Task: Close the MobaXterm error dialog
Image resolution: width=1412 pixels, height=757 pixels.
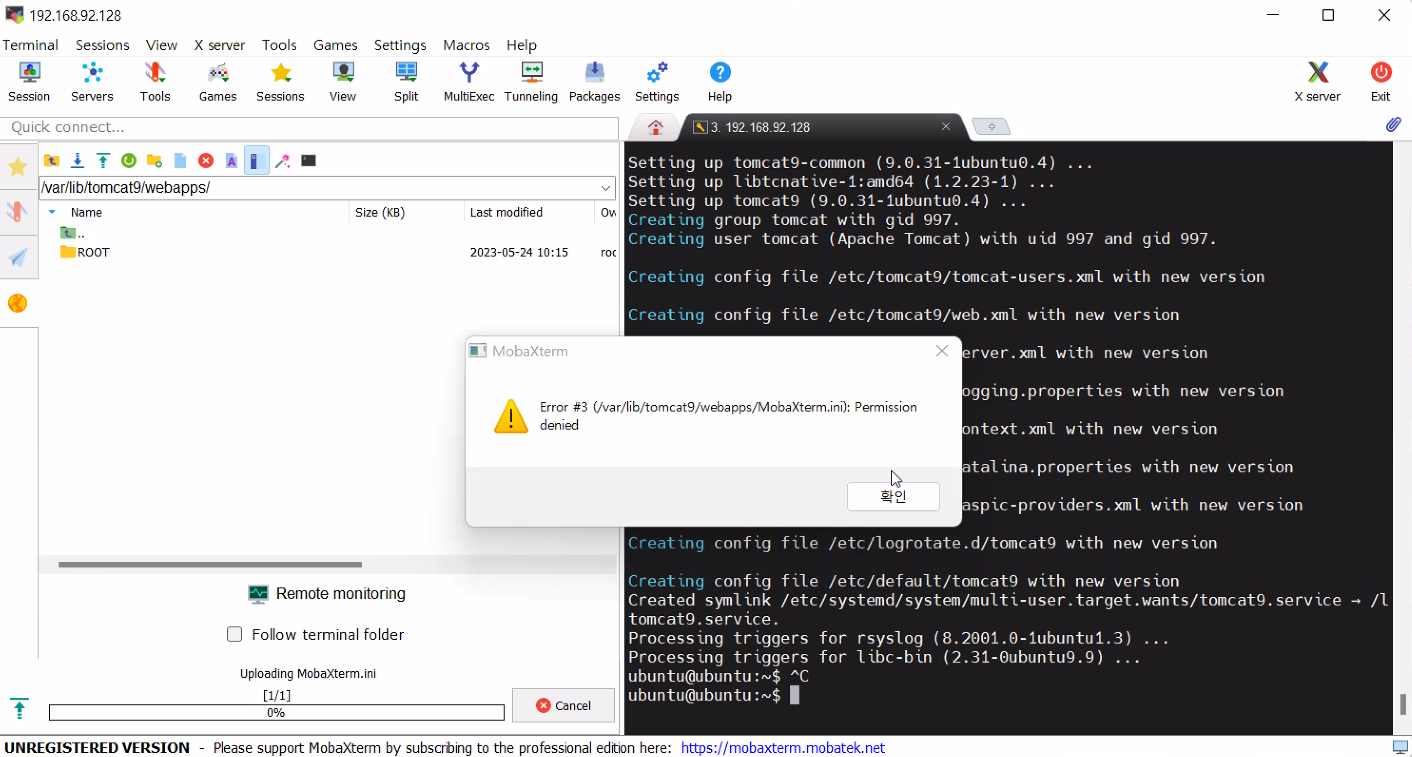Action: (x=941, y=351)
